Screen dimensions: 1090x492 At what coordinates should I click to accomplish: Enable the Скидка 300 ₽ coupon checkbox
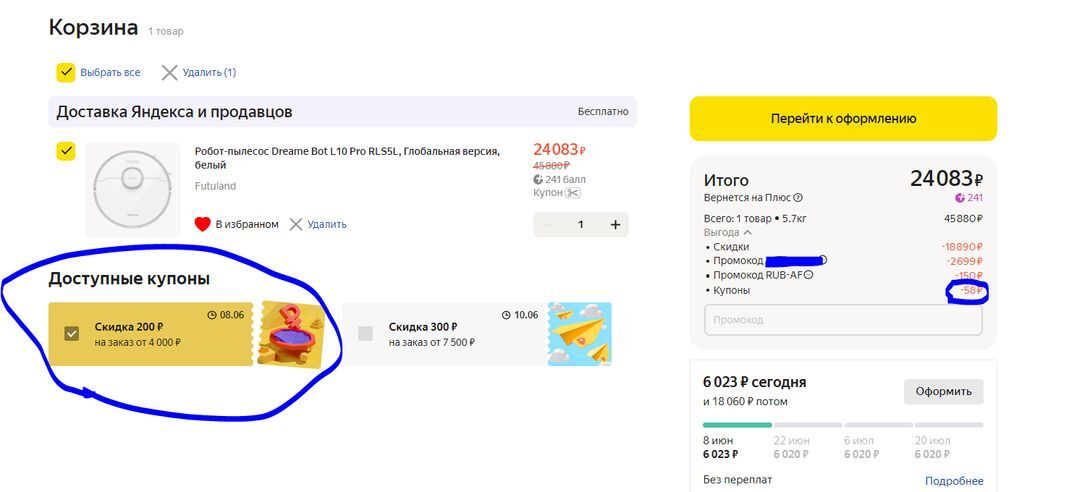[365, 333]
